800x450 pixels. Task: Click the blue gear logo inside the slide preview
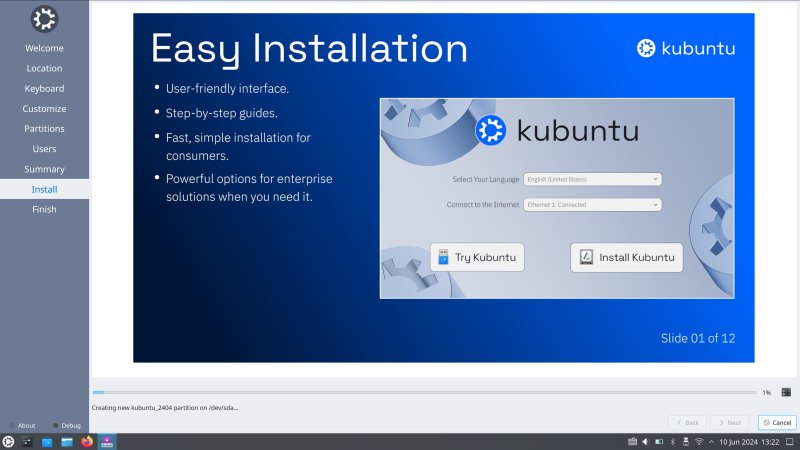coord(491,130)
